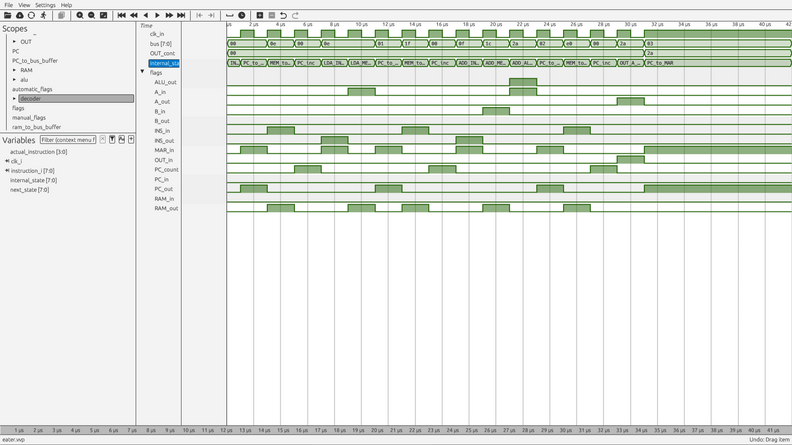Click the step right arrow icon

(157, 15)
